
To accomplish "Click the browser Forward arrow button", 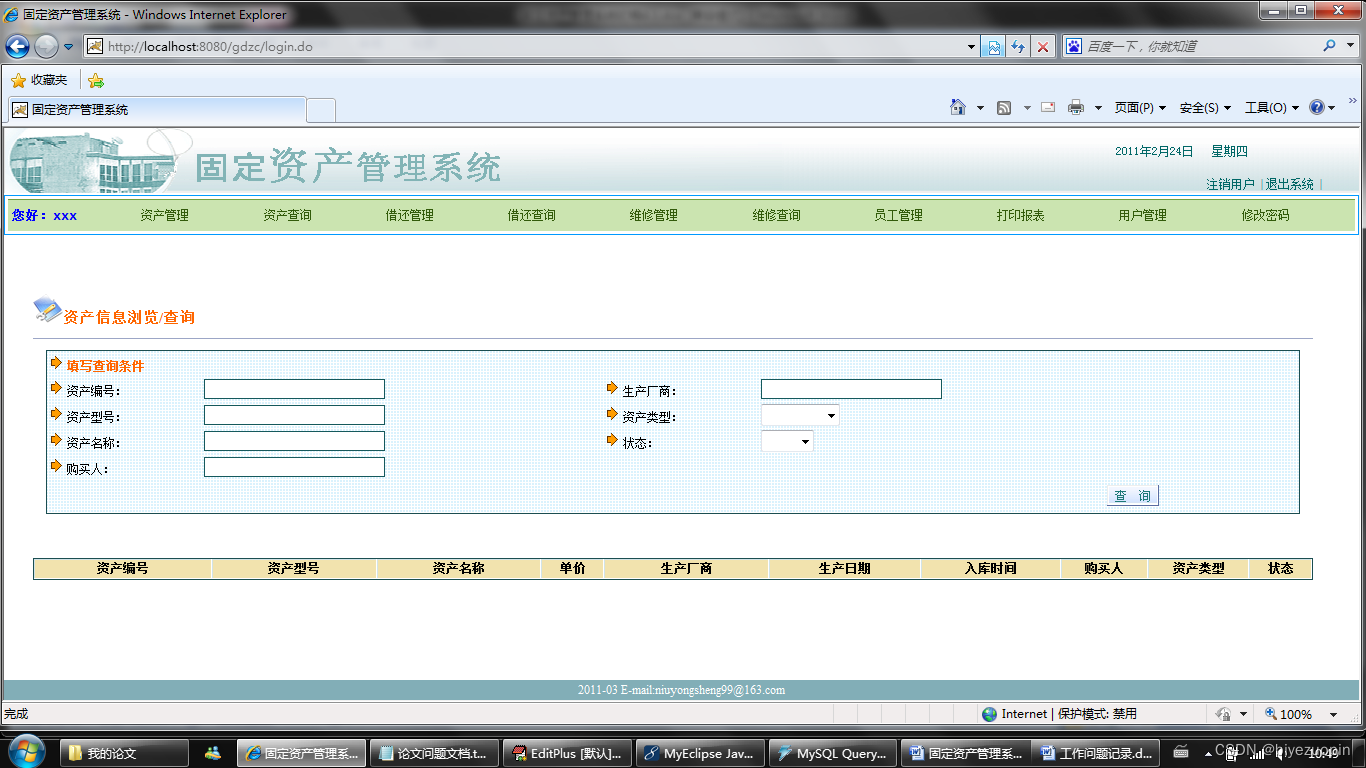I will click(46, 46).
